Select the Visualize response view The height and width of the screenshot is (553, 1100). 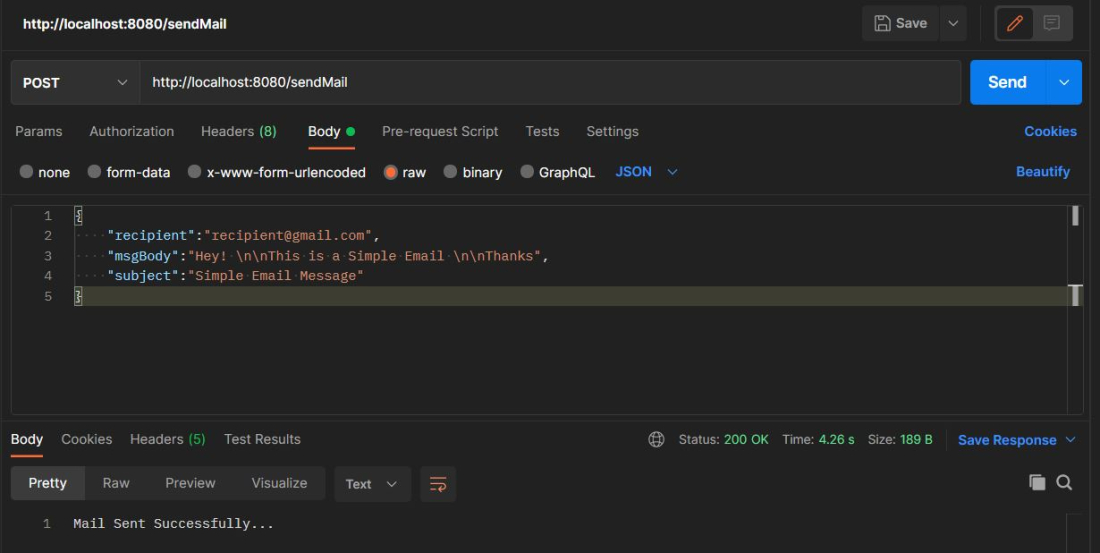point(279,483)
